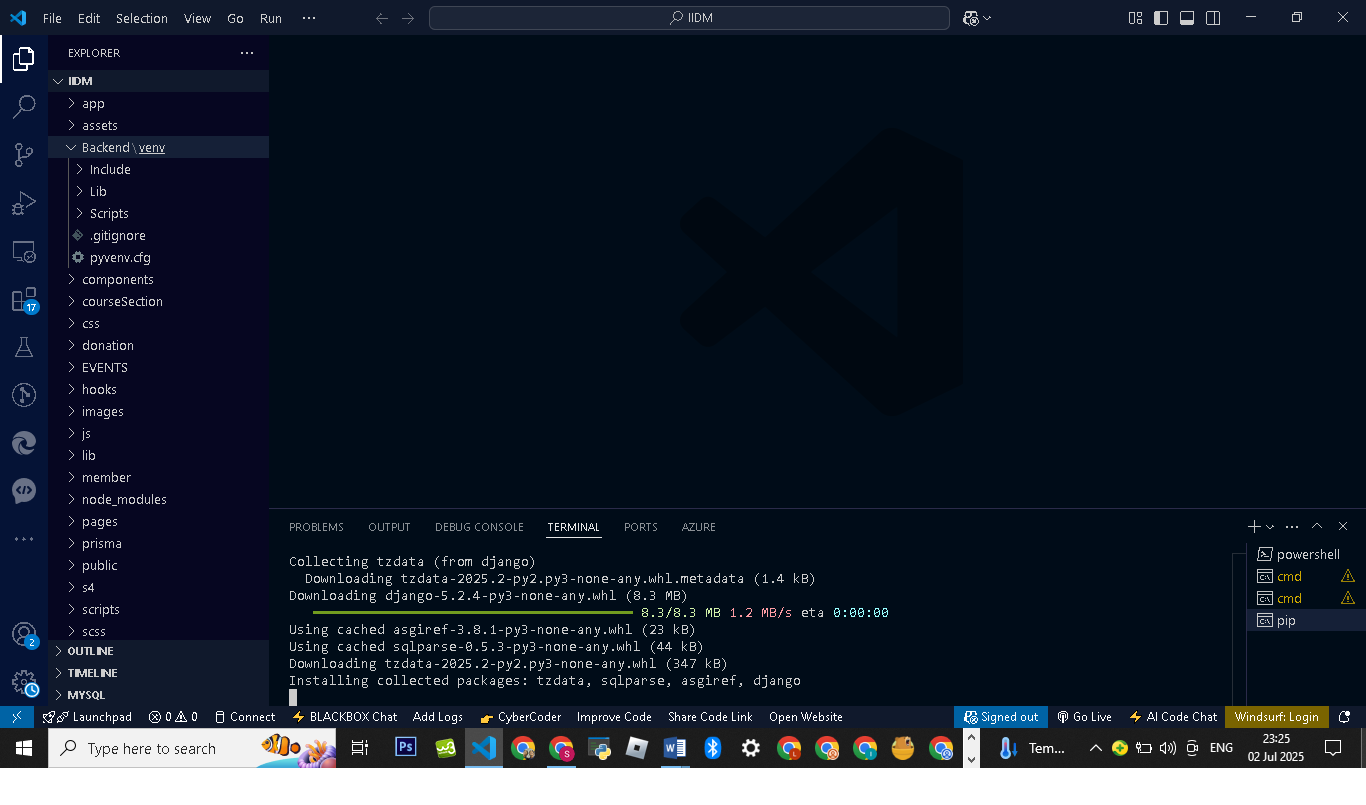Go back in navigation history
Image resolution: width=1366 pixels, height=805 pixels.
pos(382,18)
